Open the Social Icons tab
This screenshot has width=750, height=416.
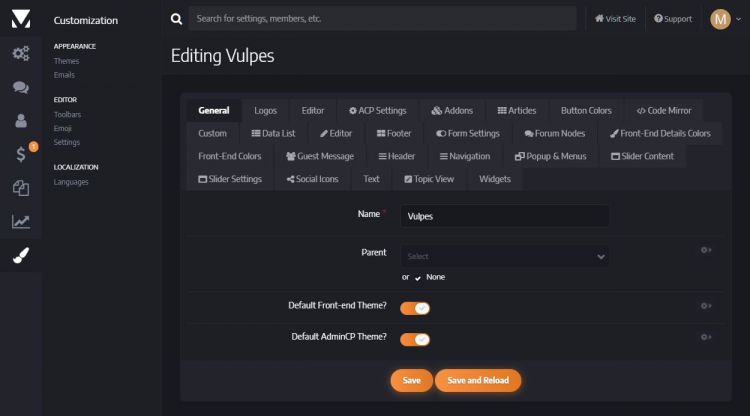(x=312, y=179)
